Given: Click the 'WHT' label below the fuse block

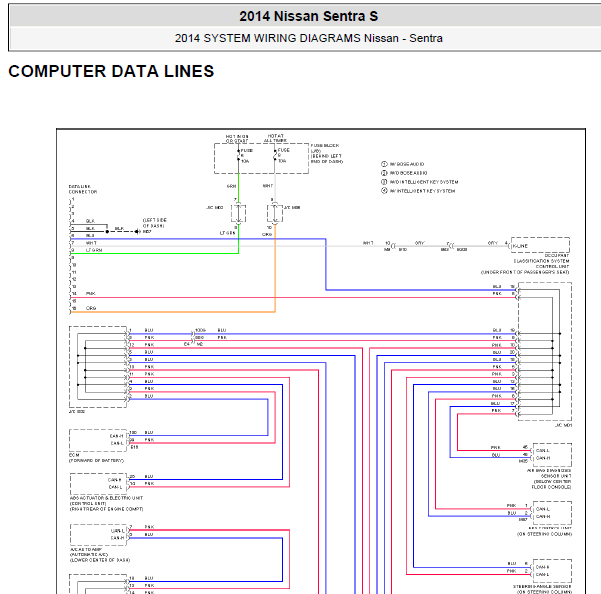Looking at the screenshot, I should click(x=268, y=186).
